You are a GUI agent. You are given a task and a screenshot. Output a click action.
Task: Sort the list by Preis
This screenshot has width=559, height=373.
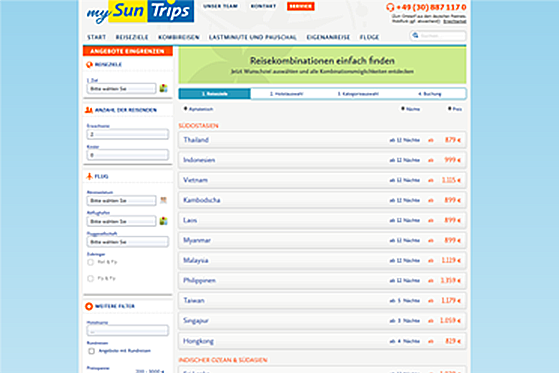(455, 109)
